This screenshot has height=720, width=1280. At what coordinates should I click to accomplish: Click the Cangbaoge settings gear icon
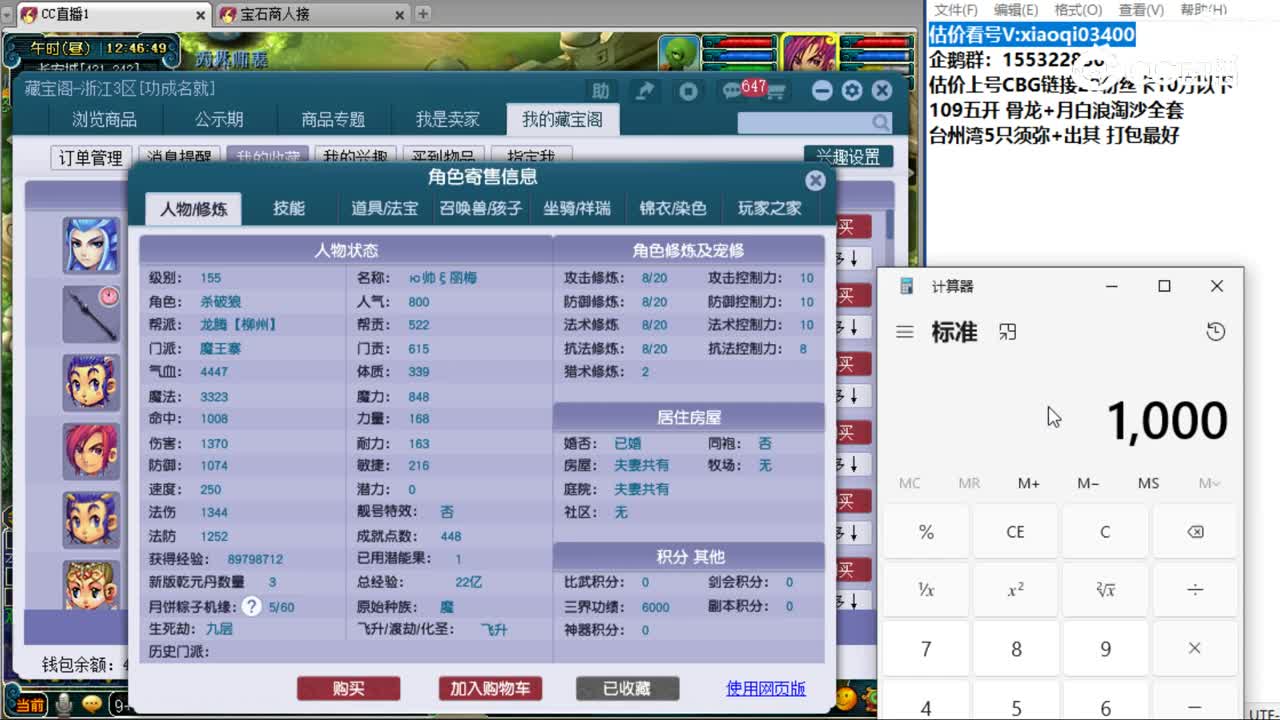pos(852,90)
